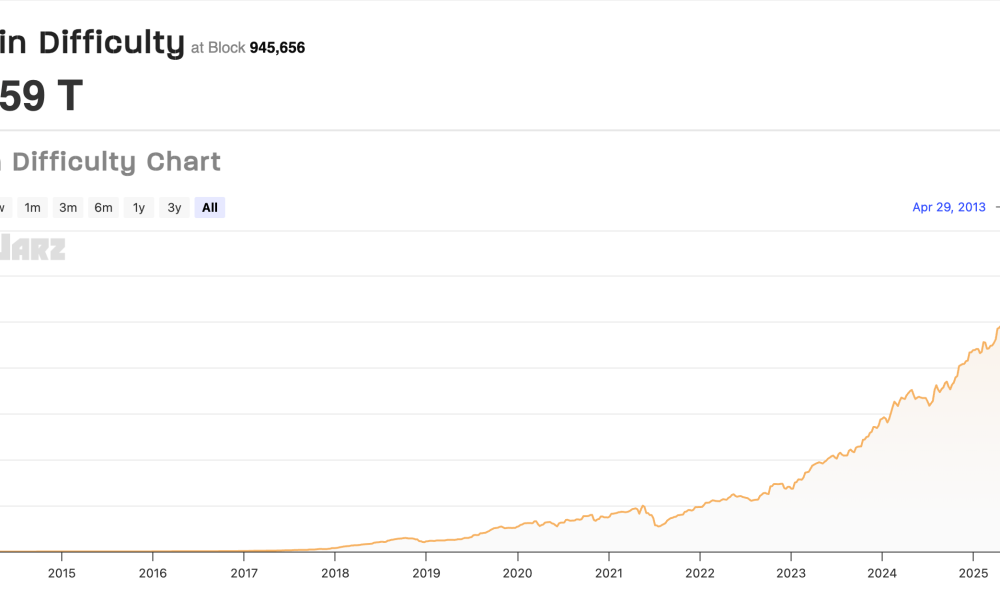Click the 2022 x-axis label

pyautogui.click(x=700, y=573)
